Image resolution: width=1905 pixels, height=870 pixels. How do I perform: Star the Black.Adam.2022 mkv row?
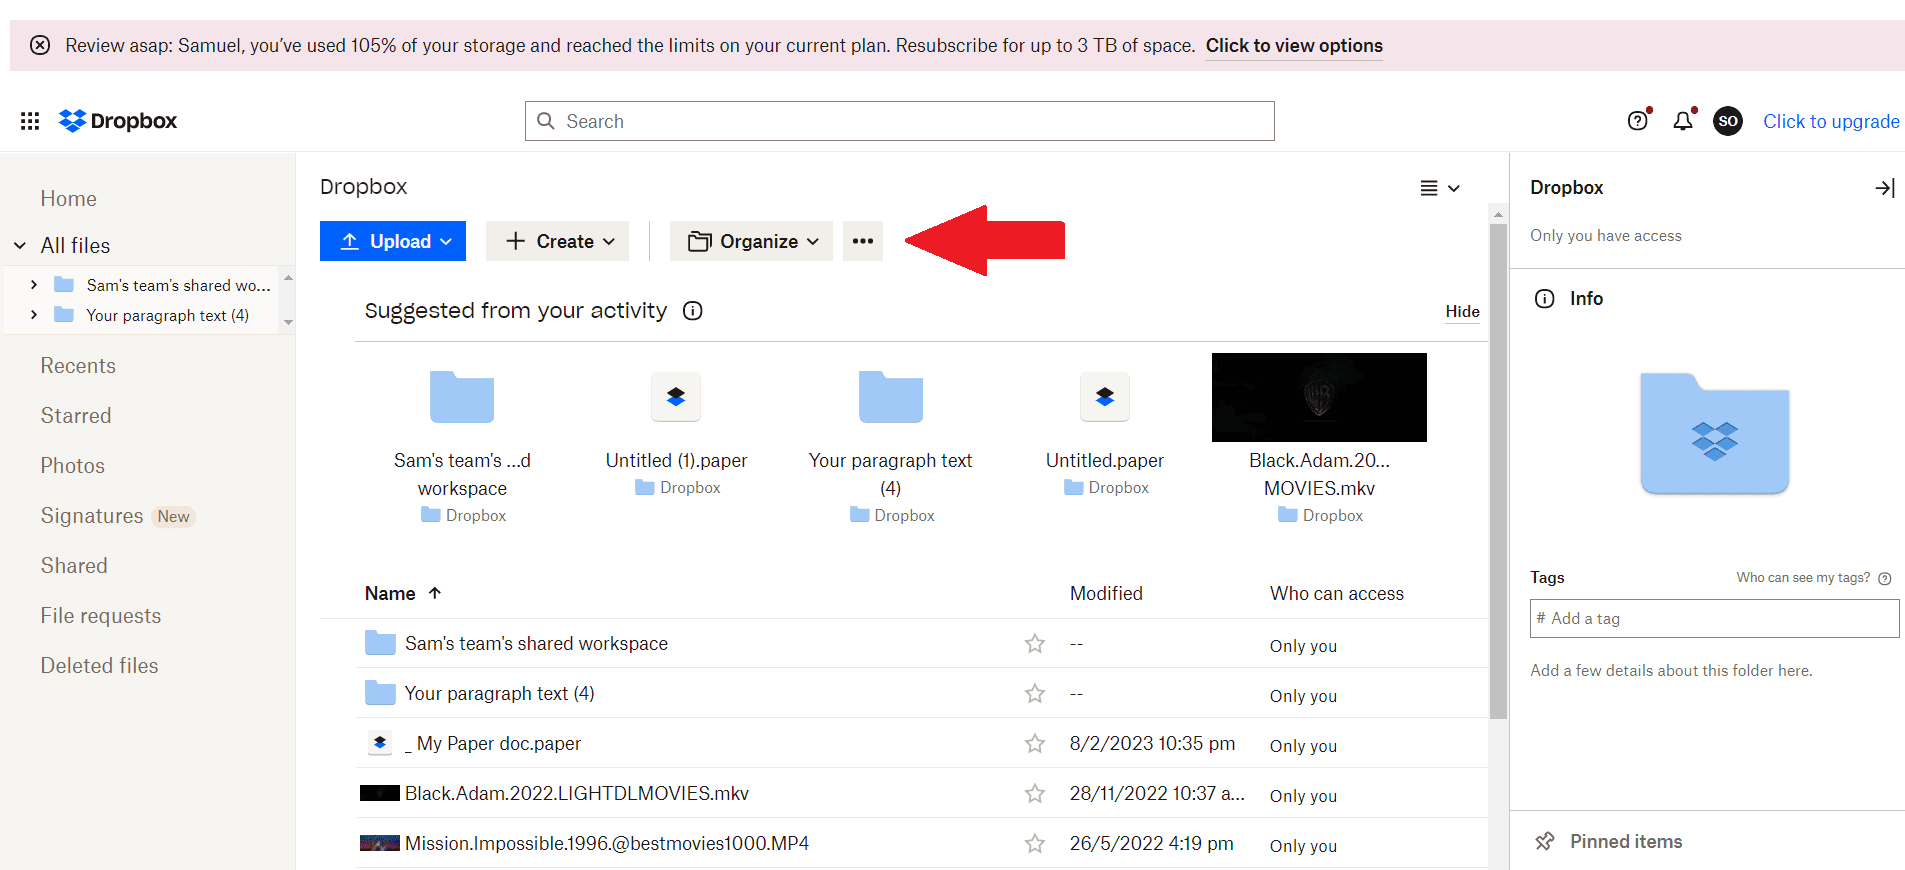tap(1035, 794)
